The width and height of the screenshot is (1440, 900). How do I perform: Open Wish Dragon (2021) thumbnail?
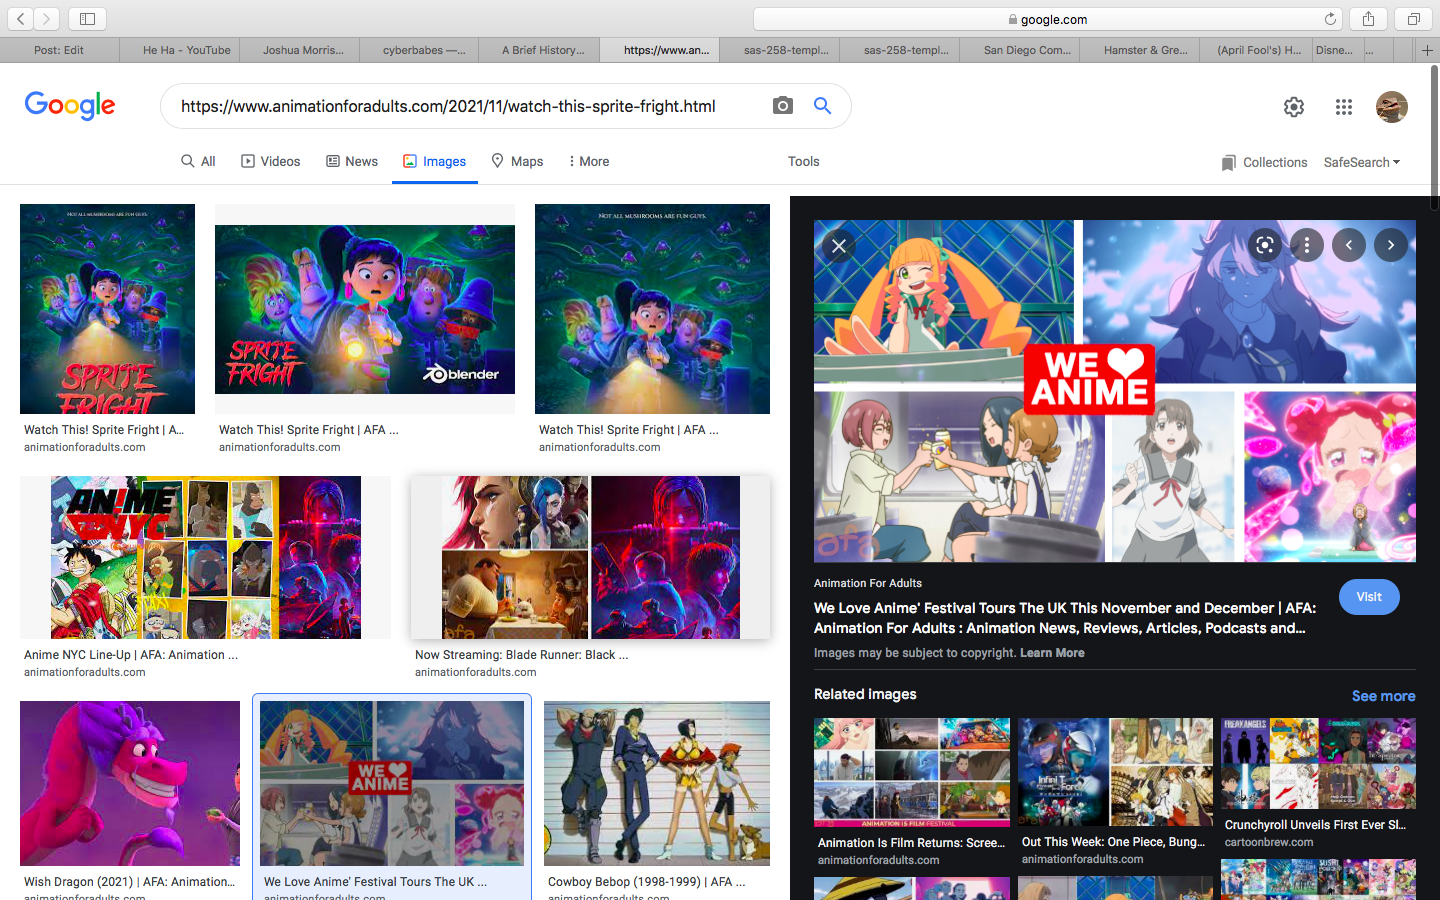click(130, 783)
